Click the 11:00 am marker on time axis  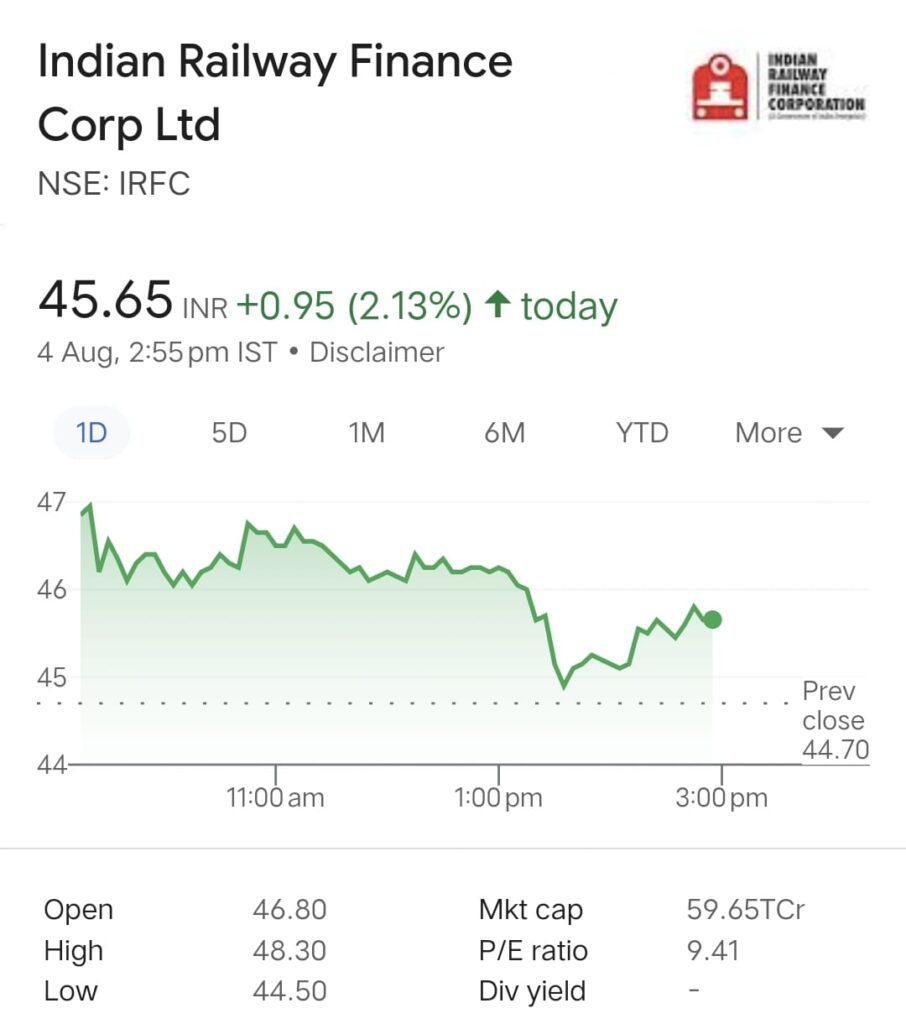275,797
